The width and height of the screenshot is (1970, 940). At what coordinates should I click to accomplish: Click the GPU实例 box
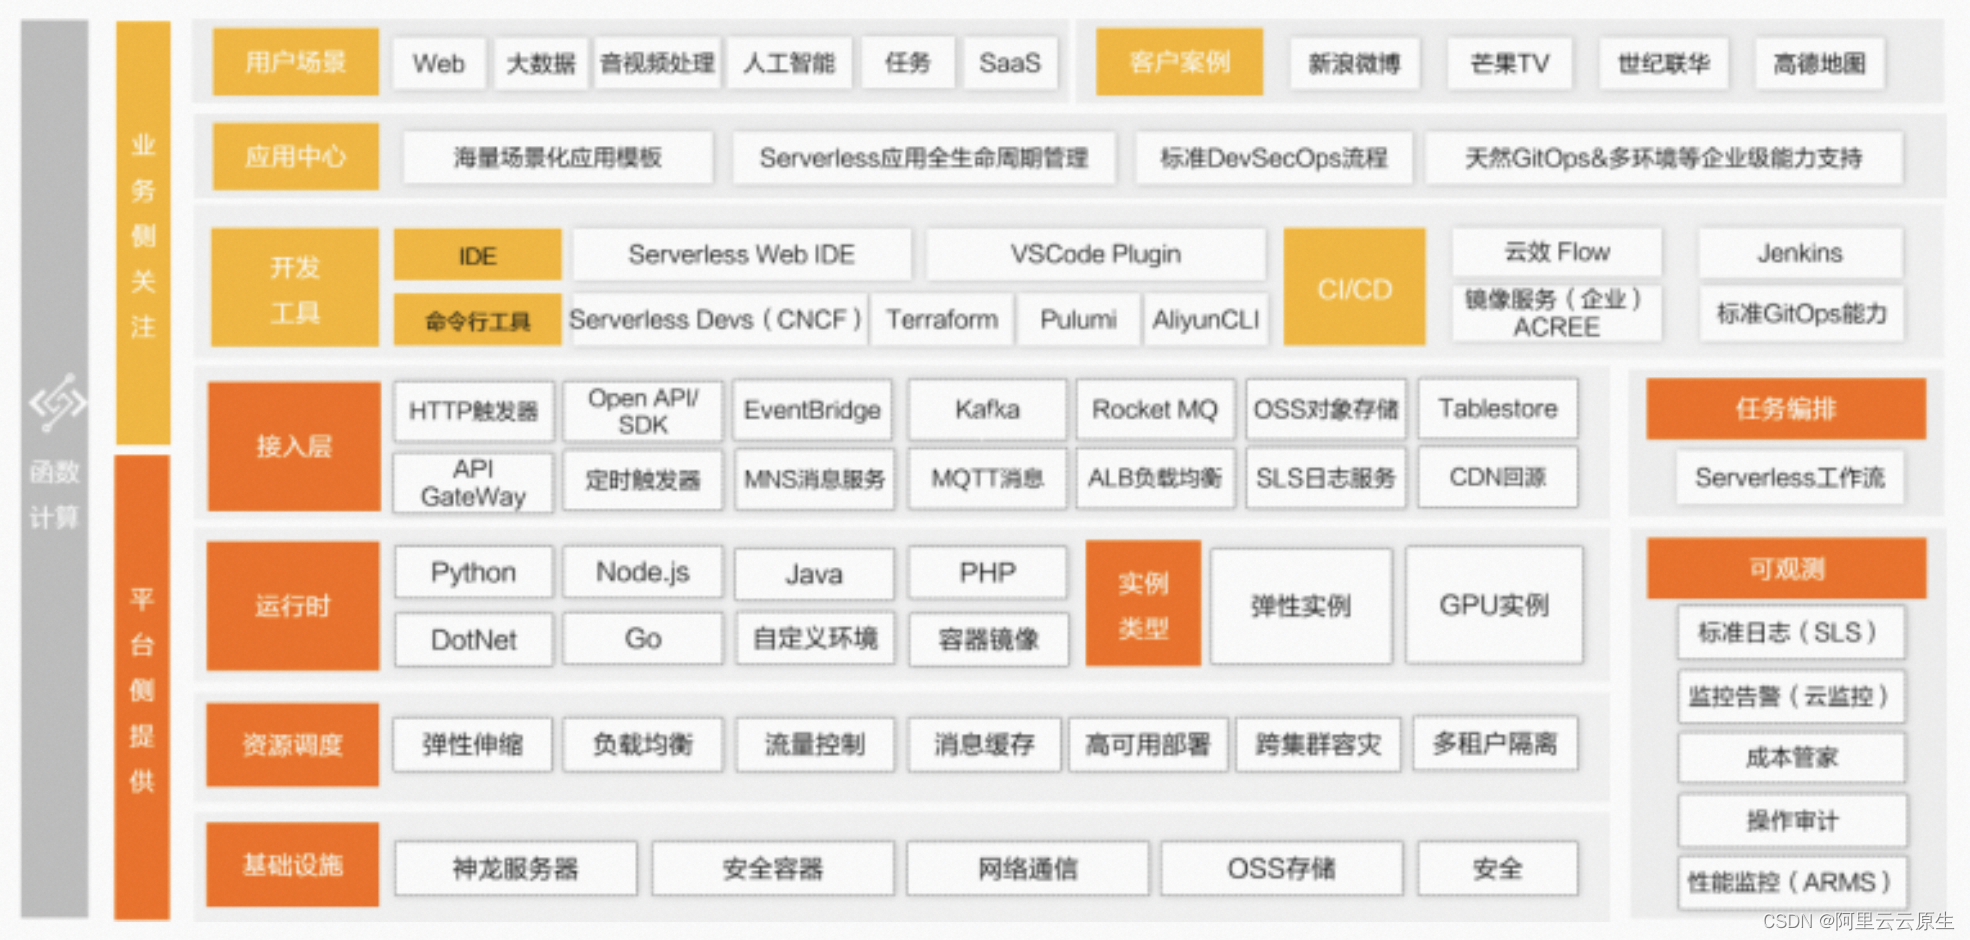(x=1494, y=605)
